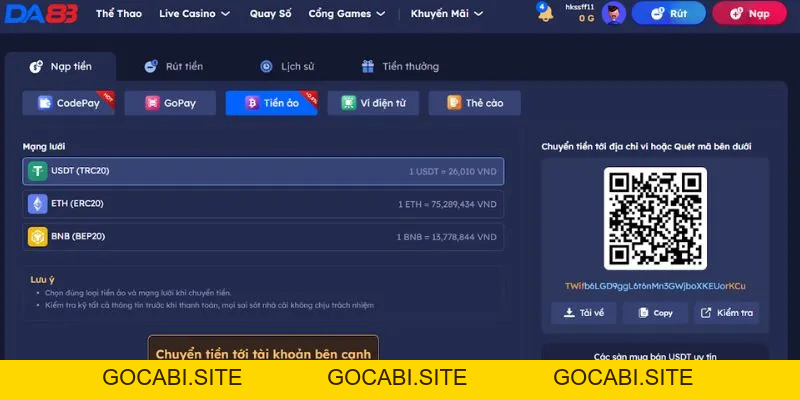Click the CodePay wallet icon
800x400 pixels.
pyautogui.click(x=45, y=103)
